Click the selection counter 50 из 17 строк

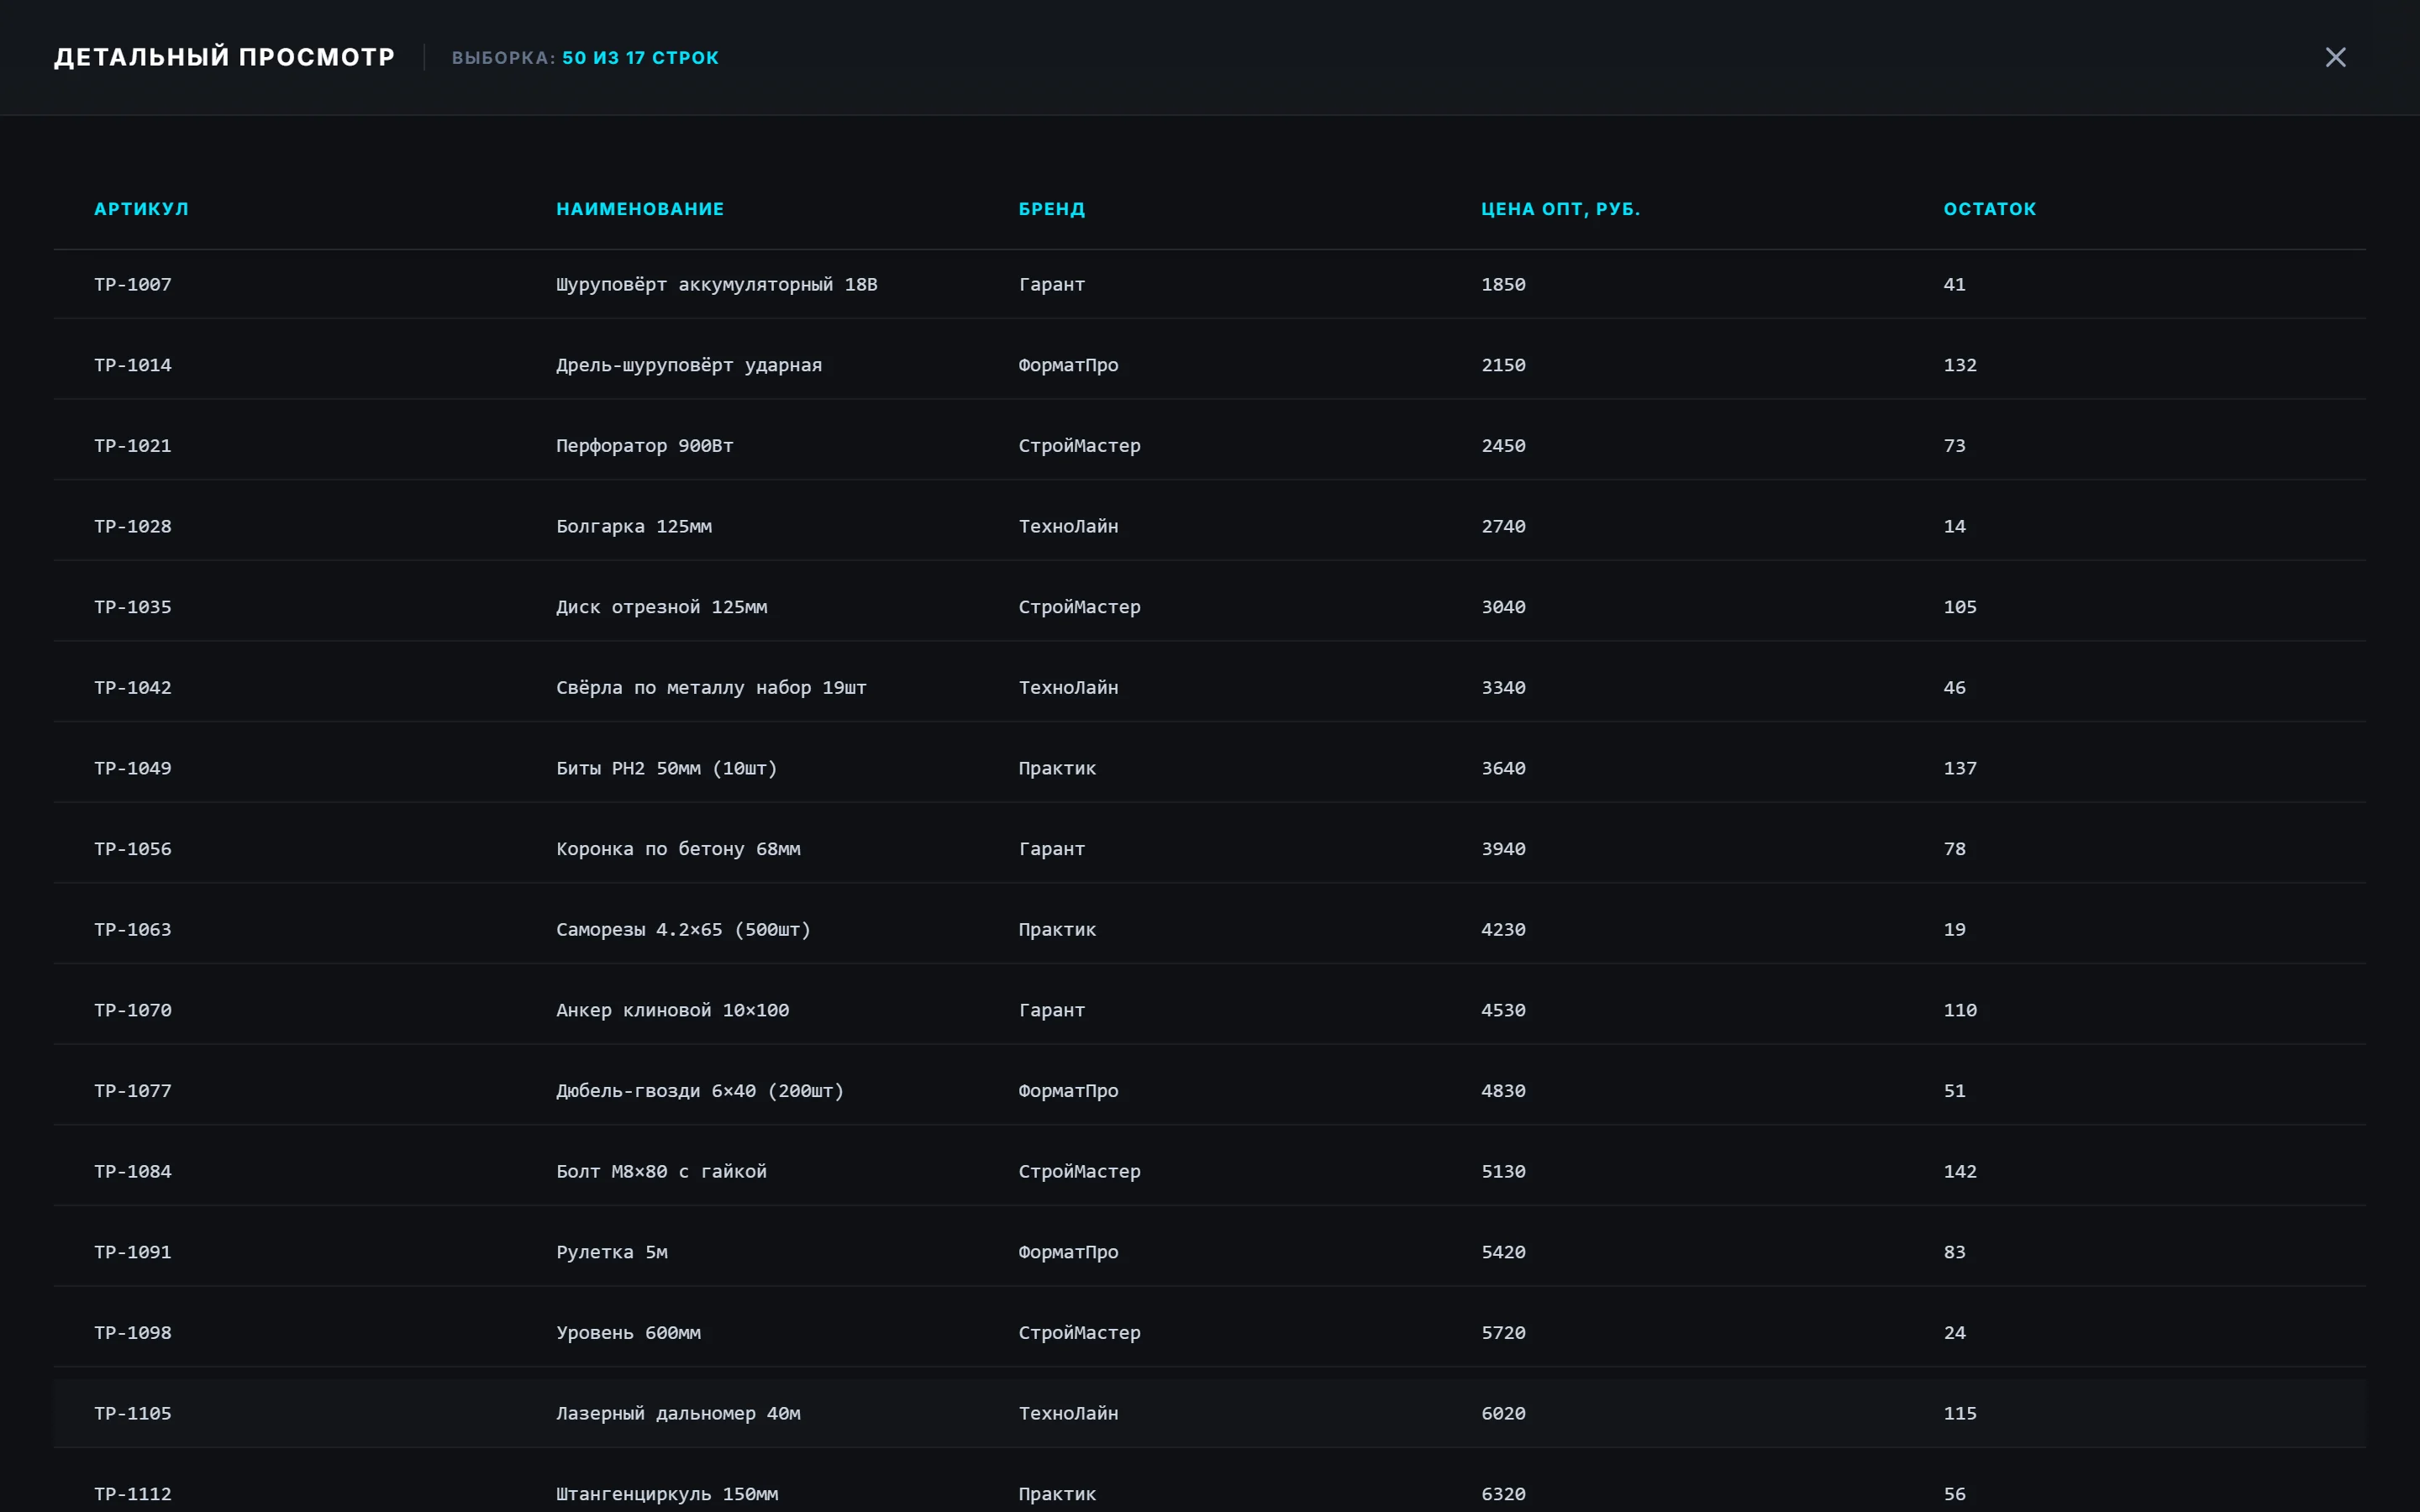coord(640,58)
